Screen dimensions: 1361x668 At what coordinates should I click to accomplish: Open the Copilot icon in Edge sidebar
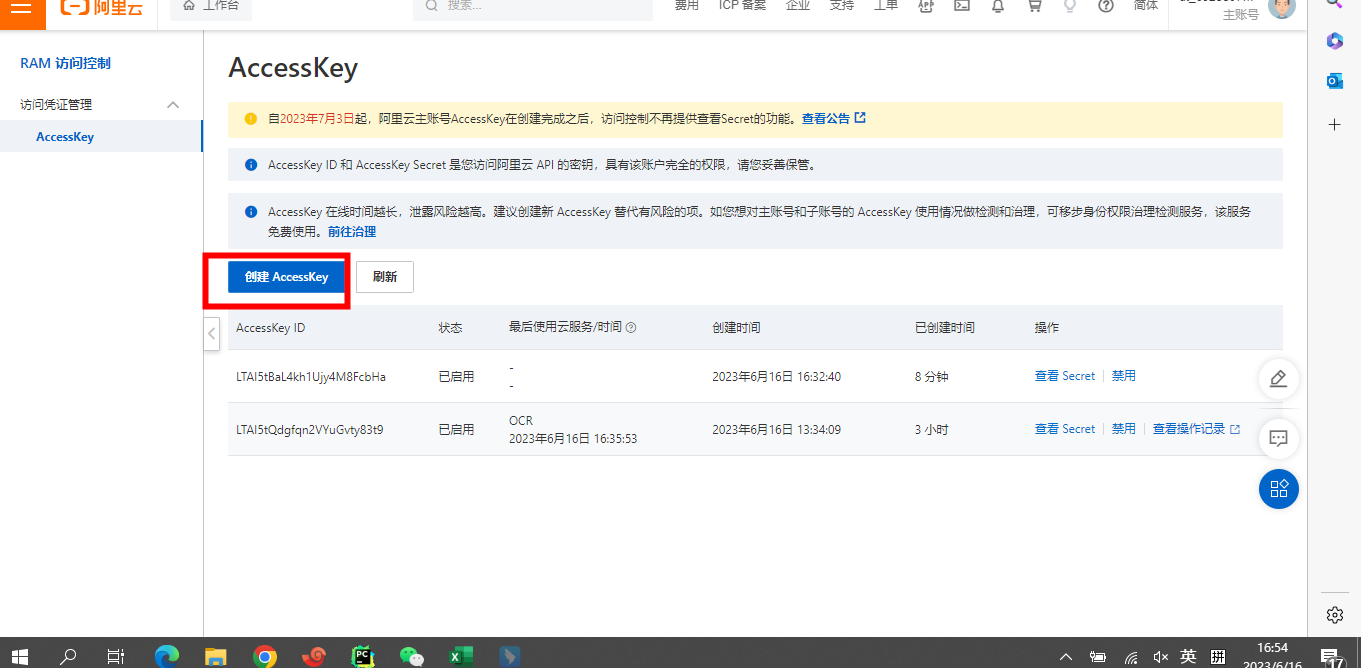(x=1334, y=40)
